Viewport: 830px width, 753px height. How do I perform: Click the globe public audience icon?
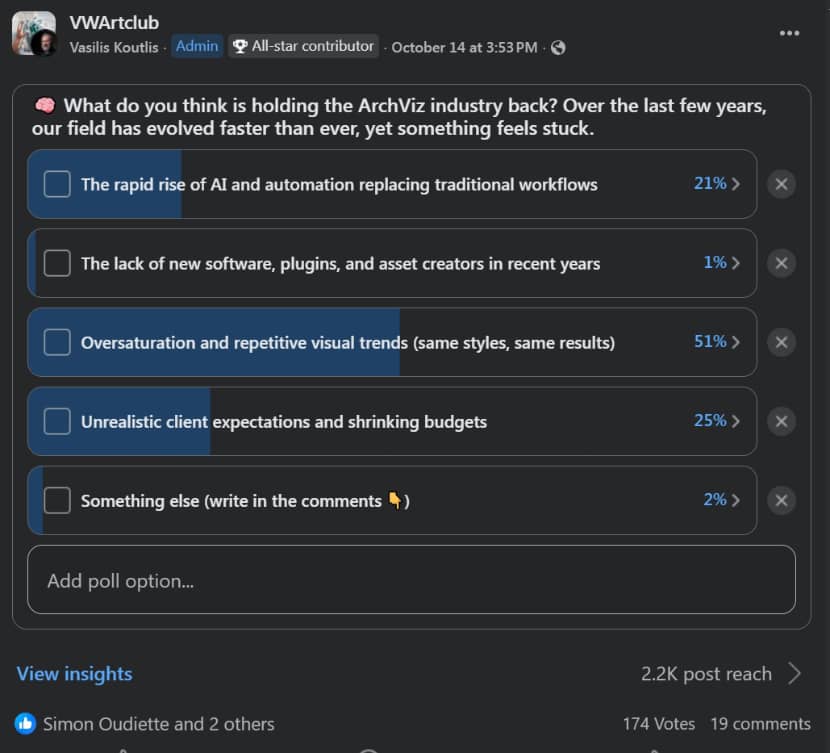(558, 47)
